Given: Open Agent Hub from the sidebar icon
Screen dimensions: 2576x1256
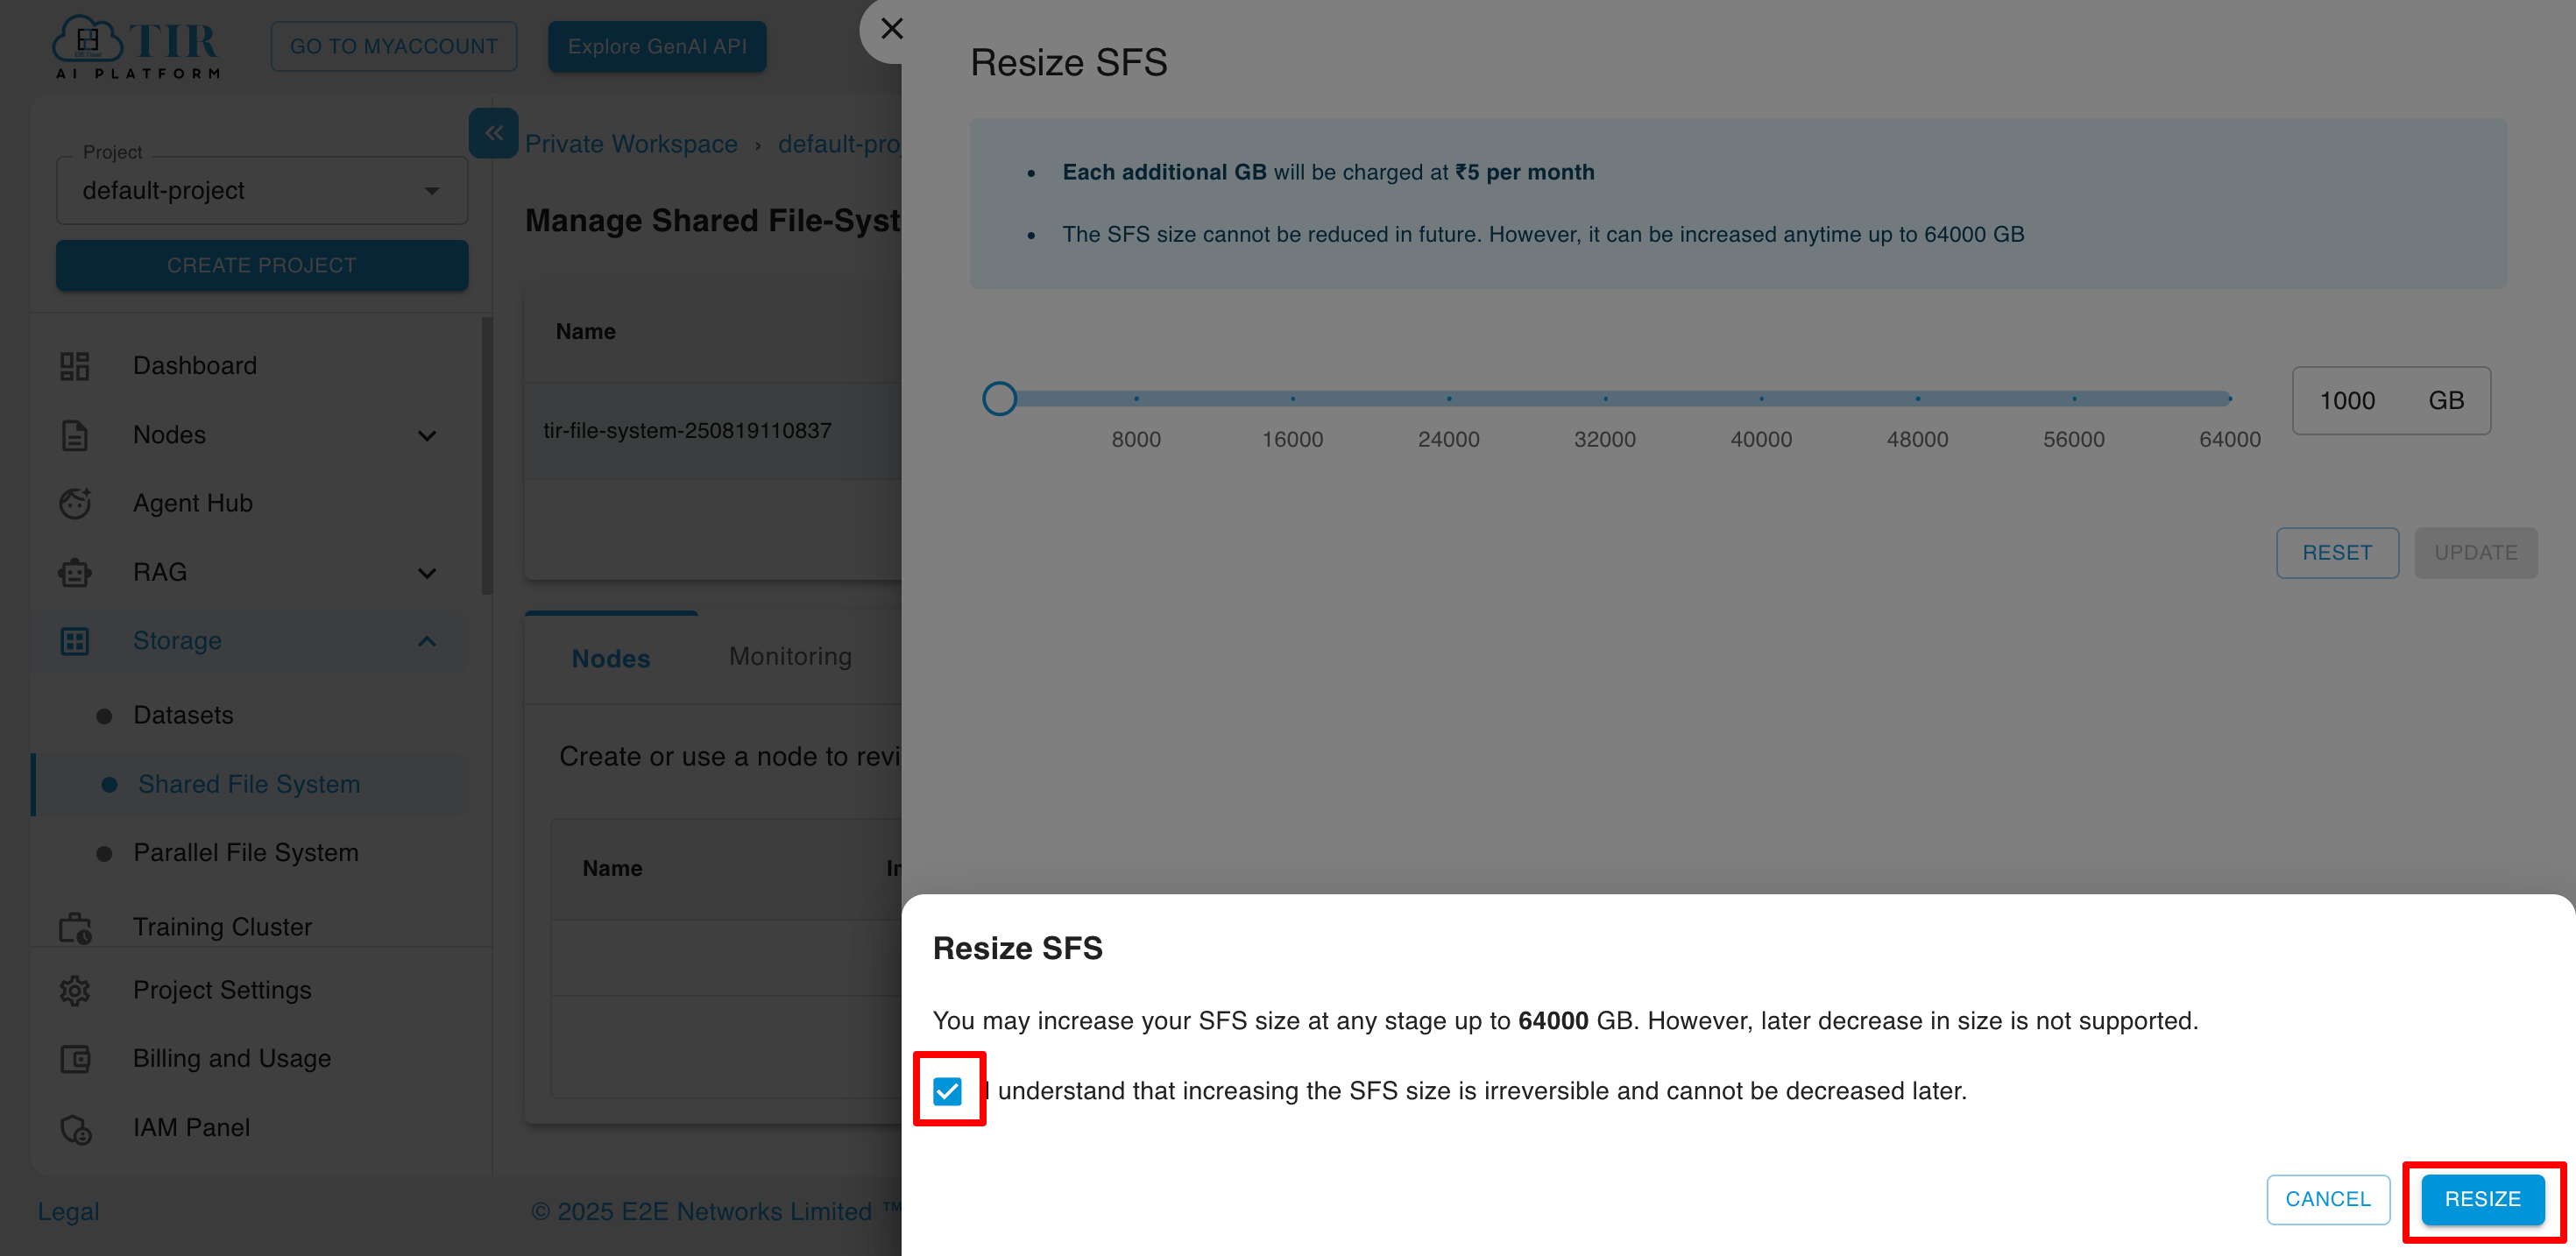Looking at the screenshot, I should coord(74,503).
